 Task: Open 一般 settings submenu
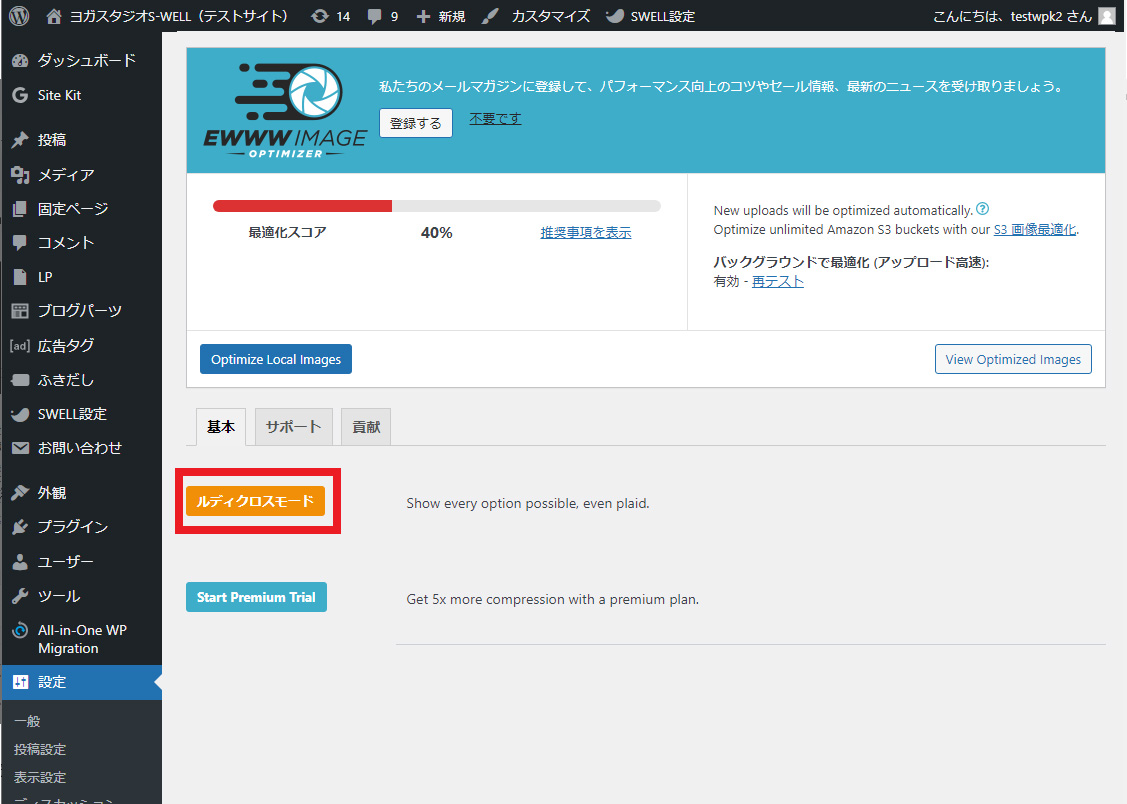click(27, 721)
